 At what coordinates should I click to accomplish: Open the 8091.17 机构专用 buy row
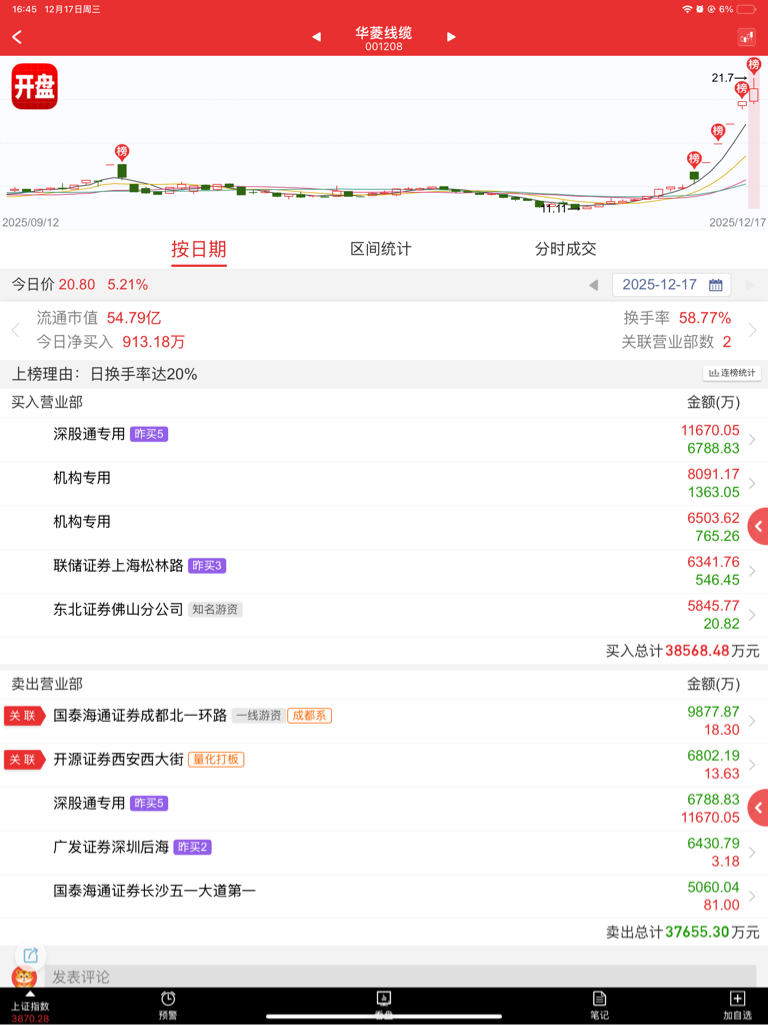tap(384, 484)
